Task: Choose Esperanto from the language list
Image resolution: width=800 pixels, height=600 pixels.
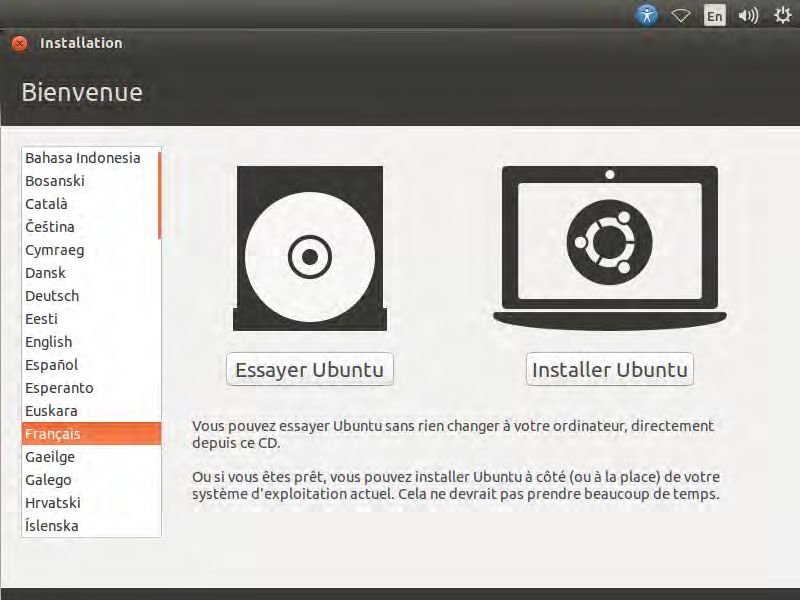Action: click(x=59, y=388)
